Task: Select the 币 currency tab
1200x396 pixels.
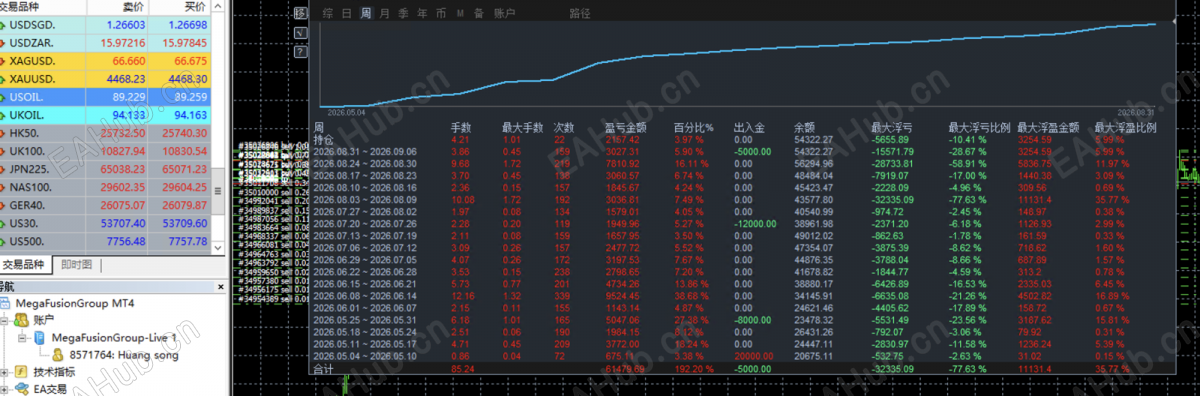Action: click(440, 14)
